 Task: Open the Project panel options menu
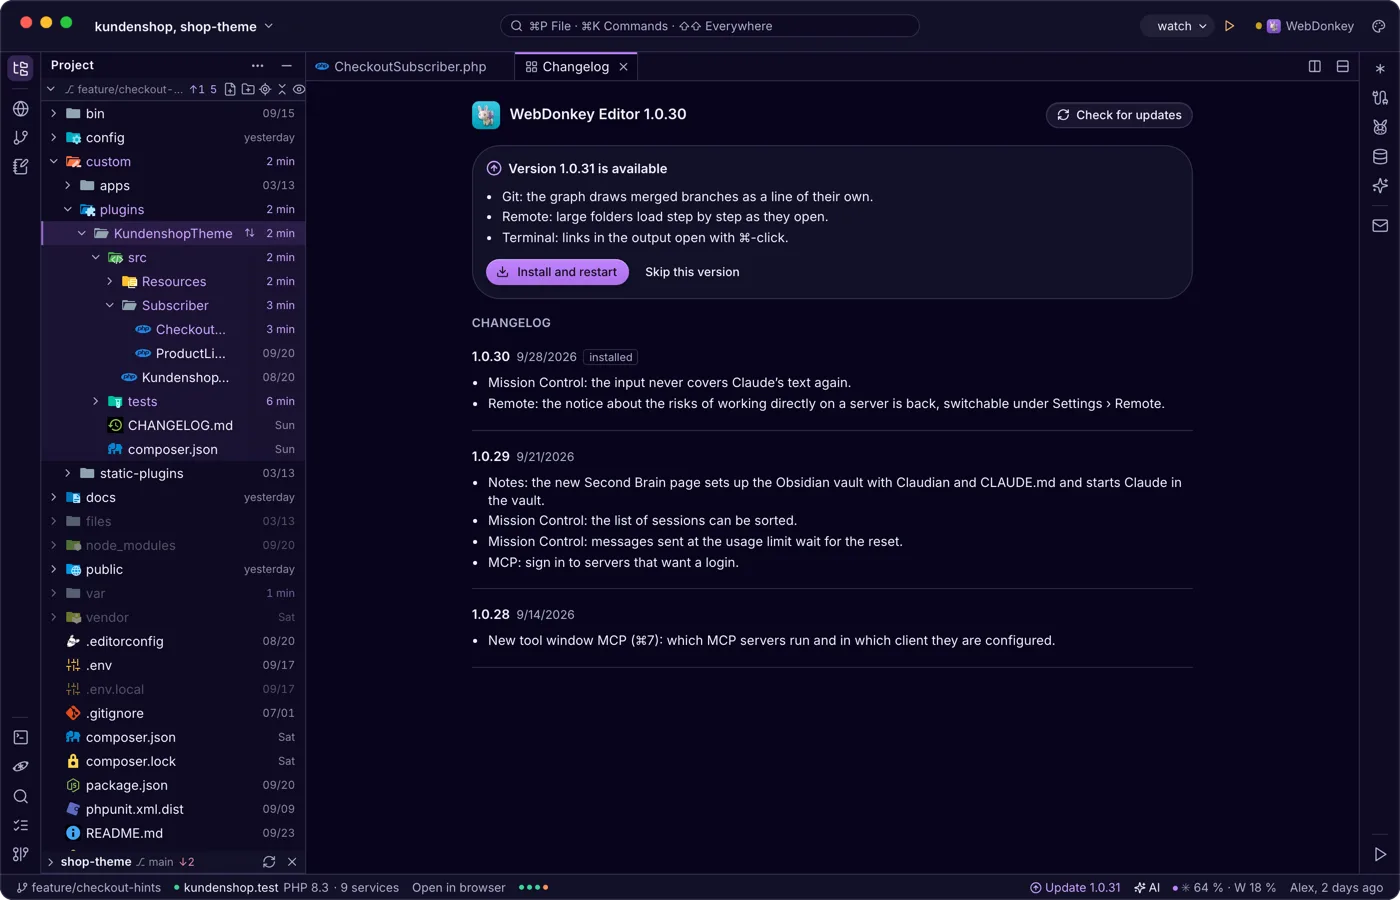257,65
